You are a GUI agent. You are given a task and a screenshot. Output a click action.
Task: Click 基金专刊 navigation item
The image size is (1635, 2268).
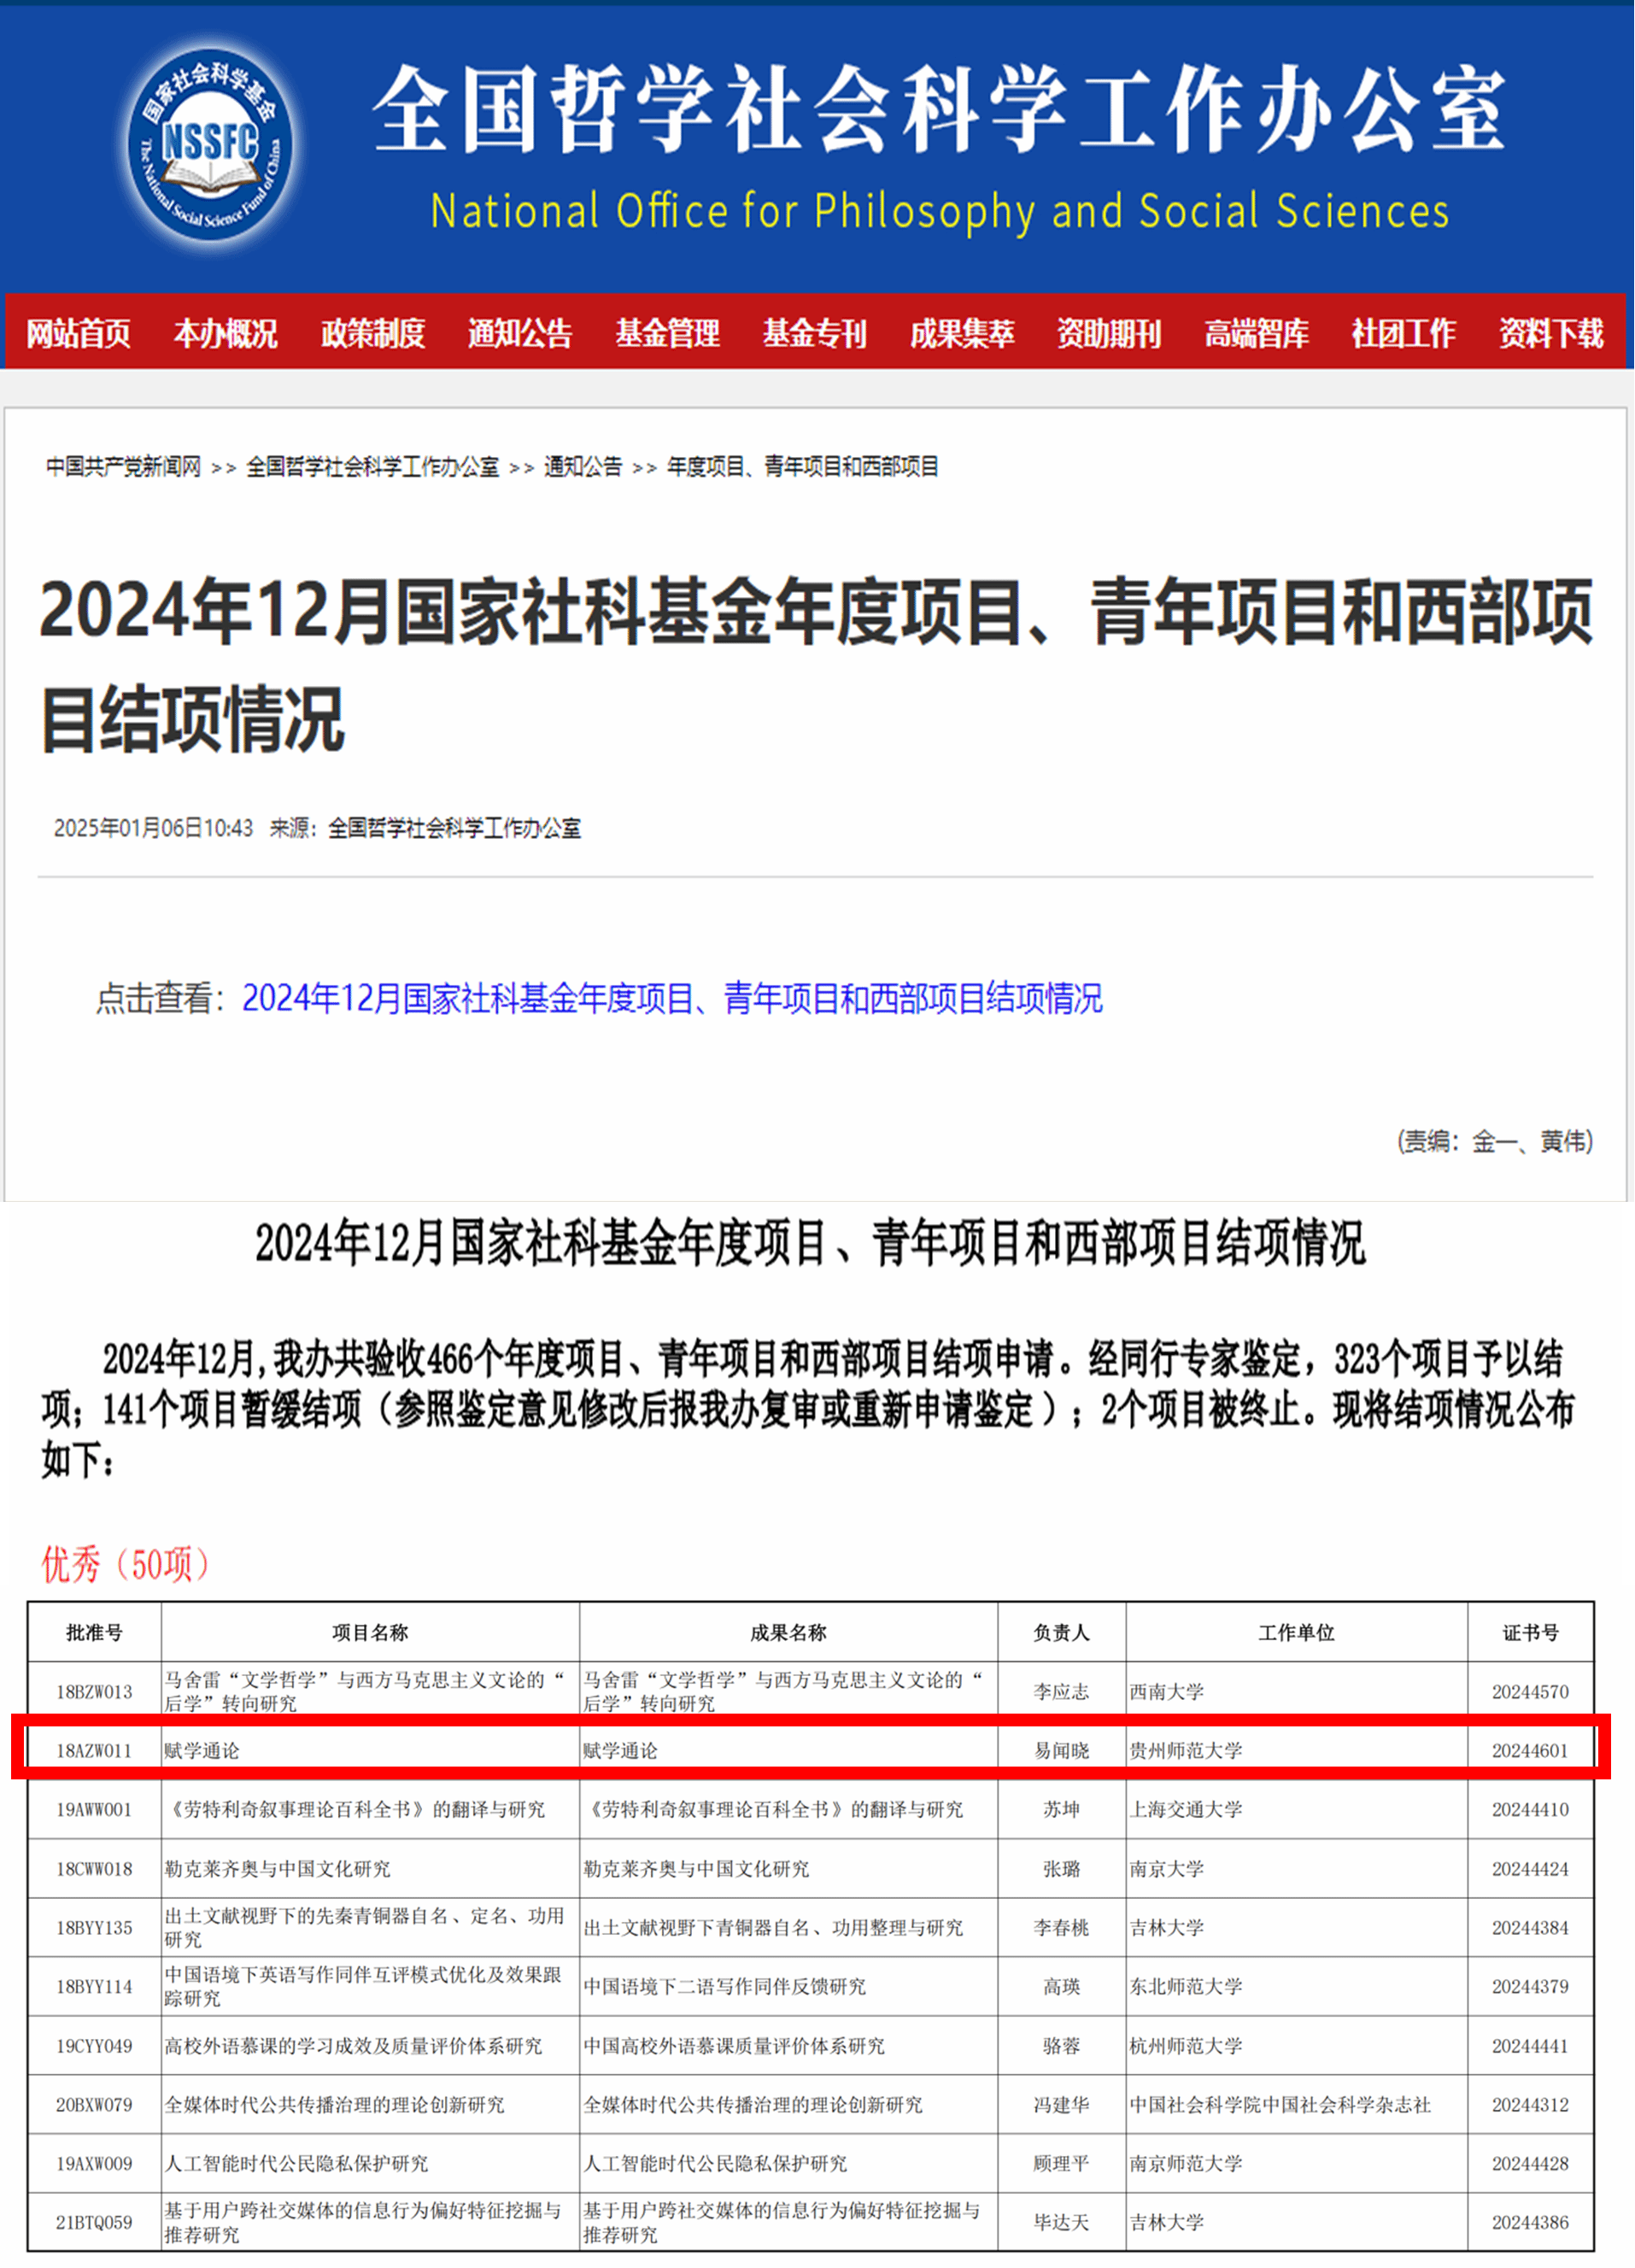(x=814, y=333)
